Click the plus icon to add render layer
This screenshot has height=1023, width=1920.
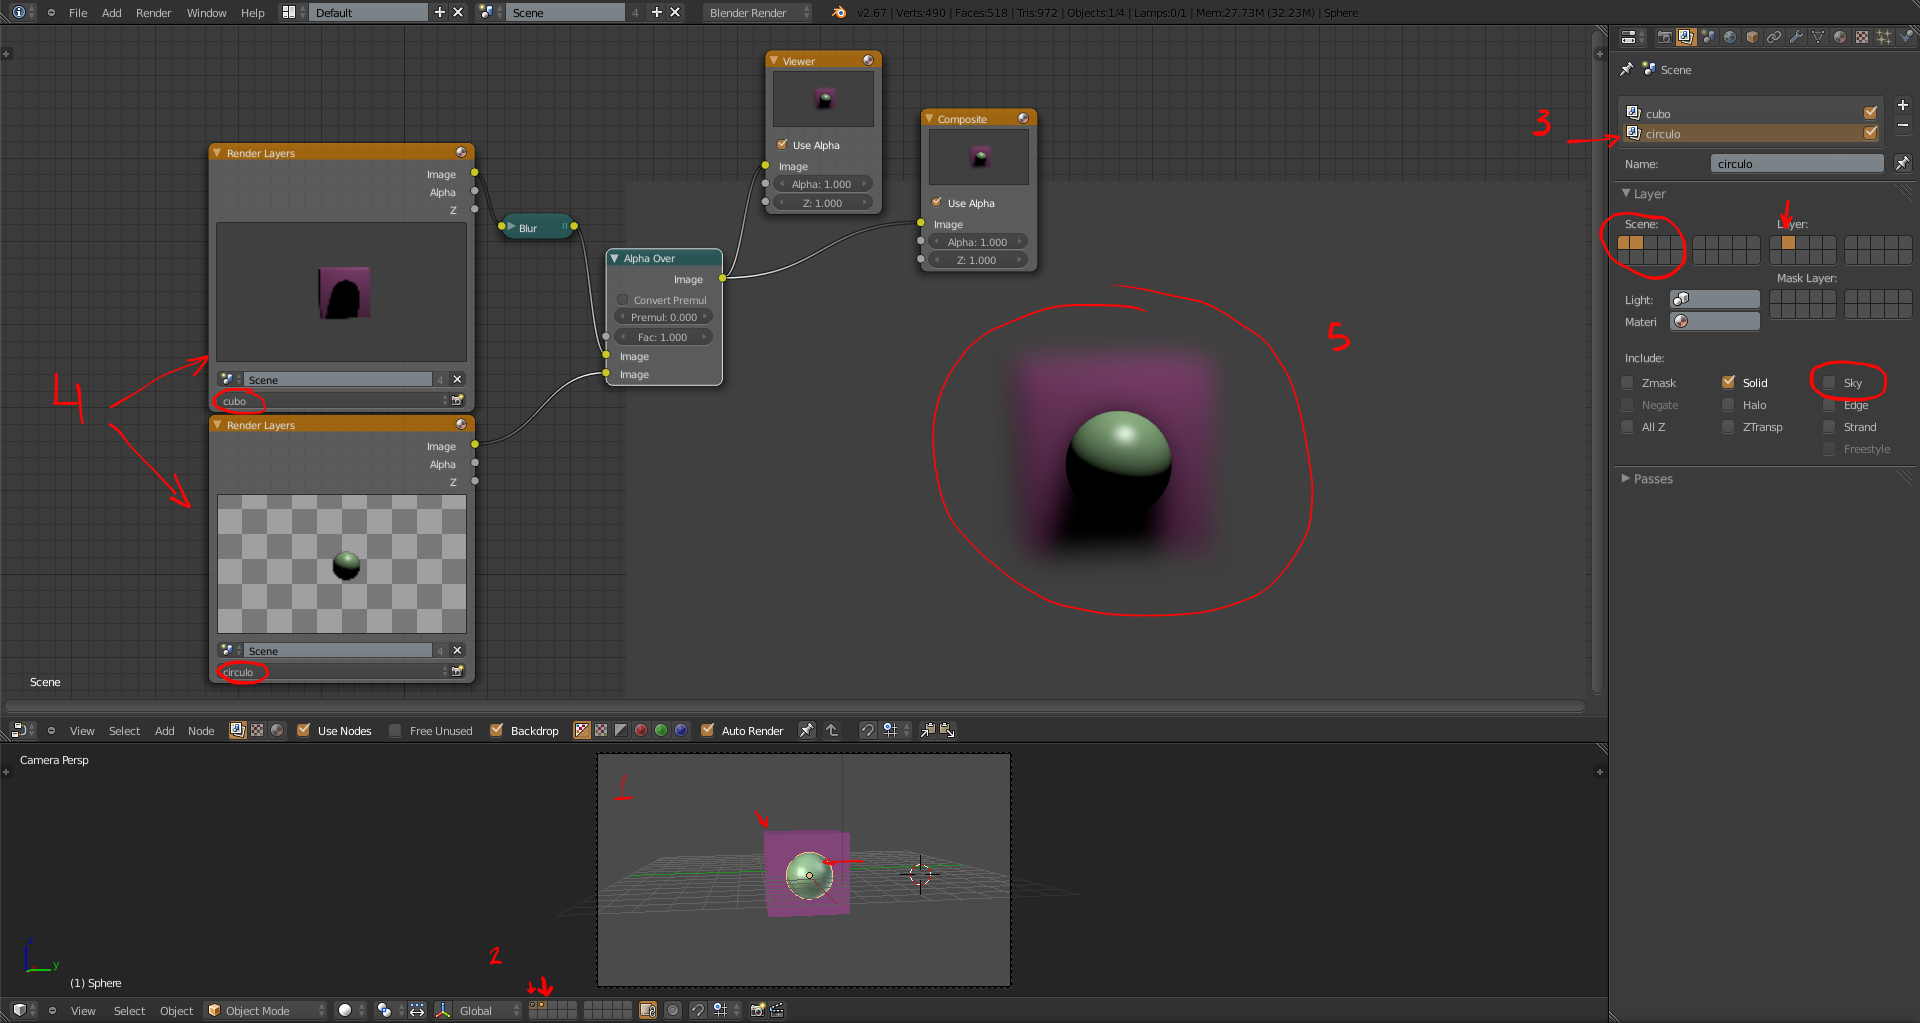(x=1902, y=105)
